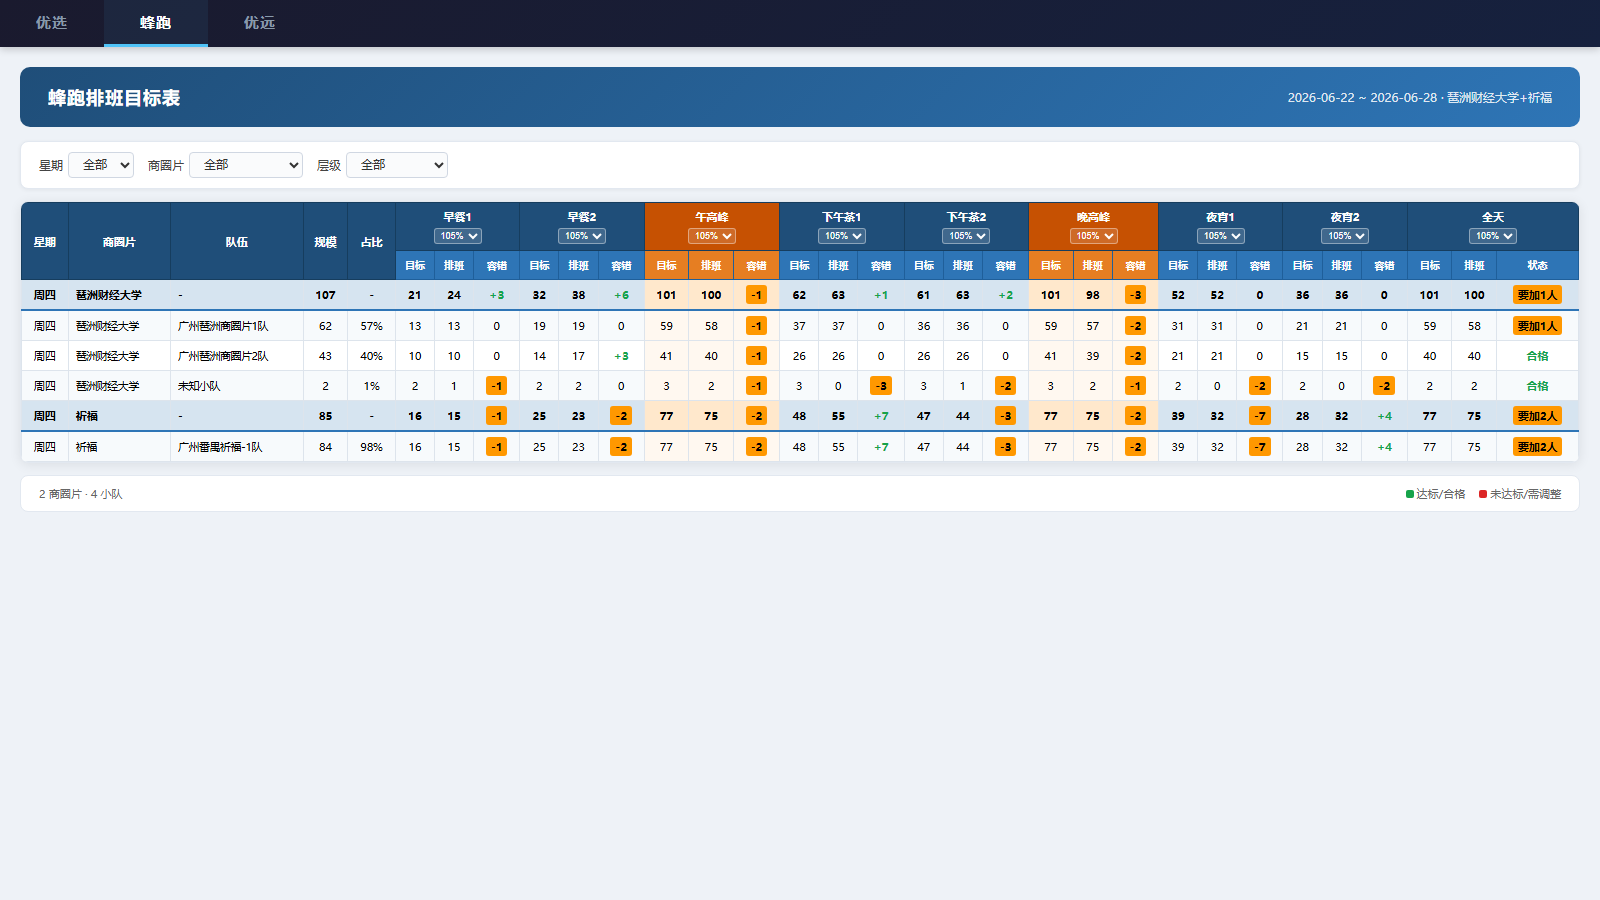
Task: Click scale value 107
Action: [x=325, y=295]
